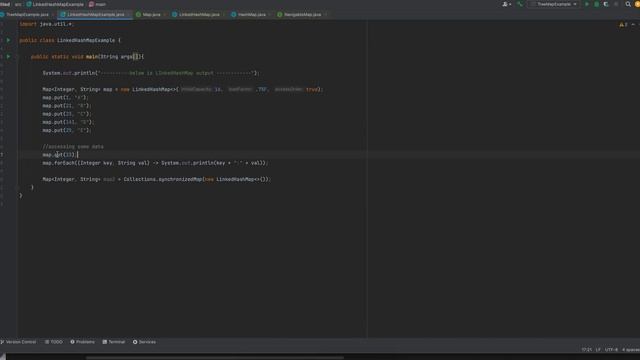
Task: Click the import java.util line
Action: pos(47,24)
